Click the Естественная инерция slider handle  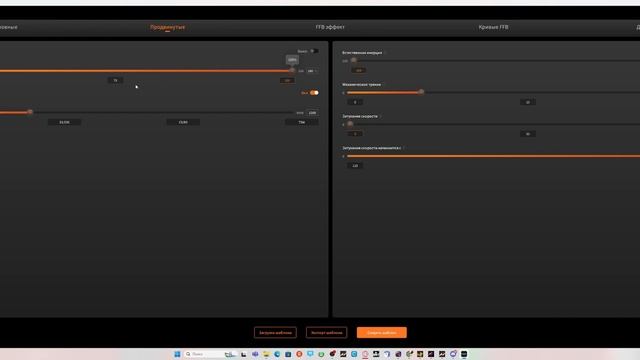354,60
